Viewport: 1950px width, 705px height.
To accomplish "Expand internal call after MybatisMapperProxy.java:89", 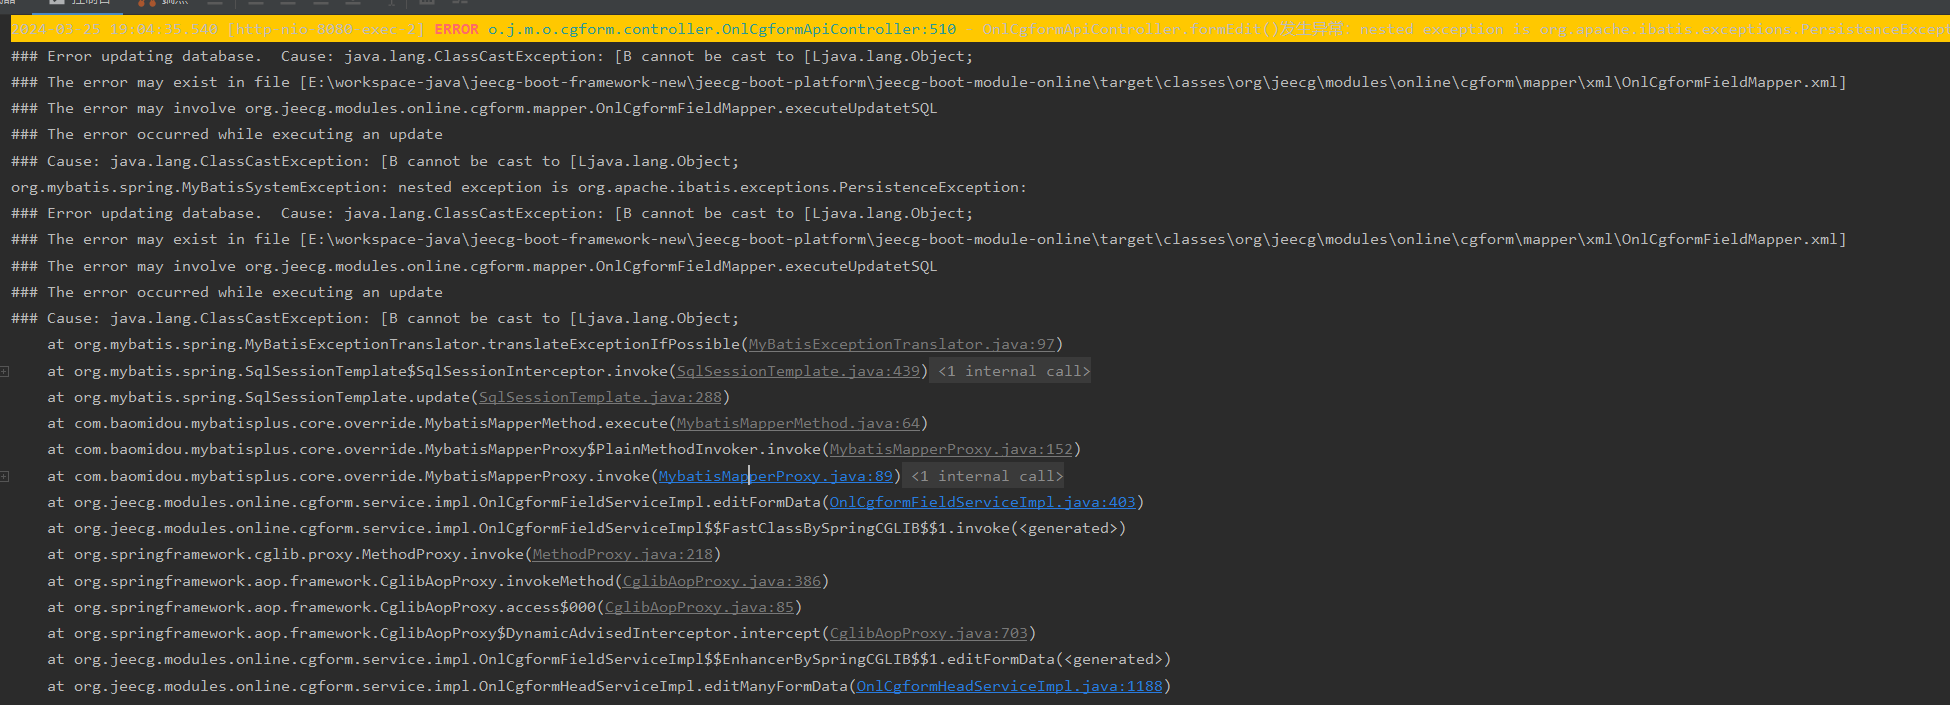I will point(986,476).
